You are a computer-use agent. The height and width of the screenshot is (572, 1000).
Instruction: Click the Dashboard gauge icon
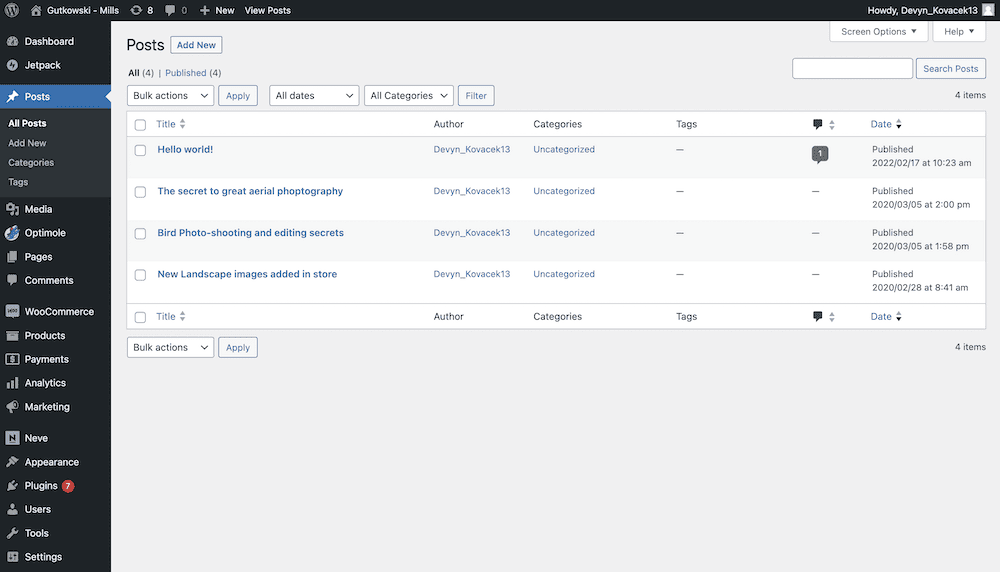tap(12, 41)
